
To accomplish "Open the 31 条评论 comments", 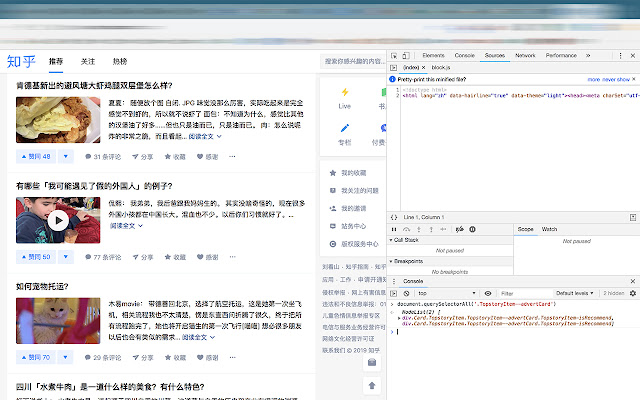I will point(103,157).
